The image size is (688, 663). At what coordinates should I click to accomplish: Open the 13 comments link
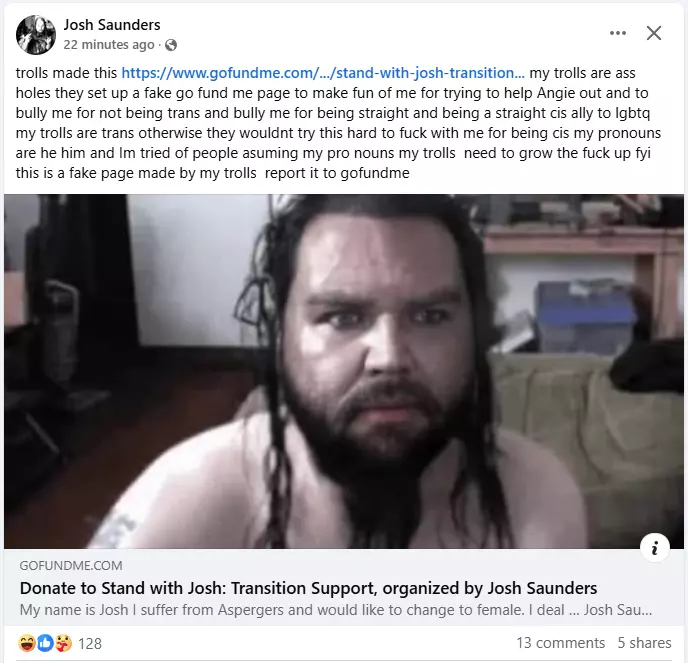560,643
